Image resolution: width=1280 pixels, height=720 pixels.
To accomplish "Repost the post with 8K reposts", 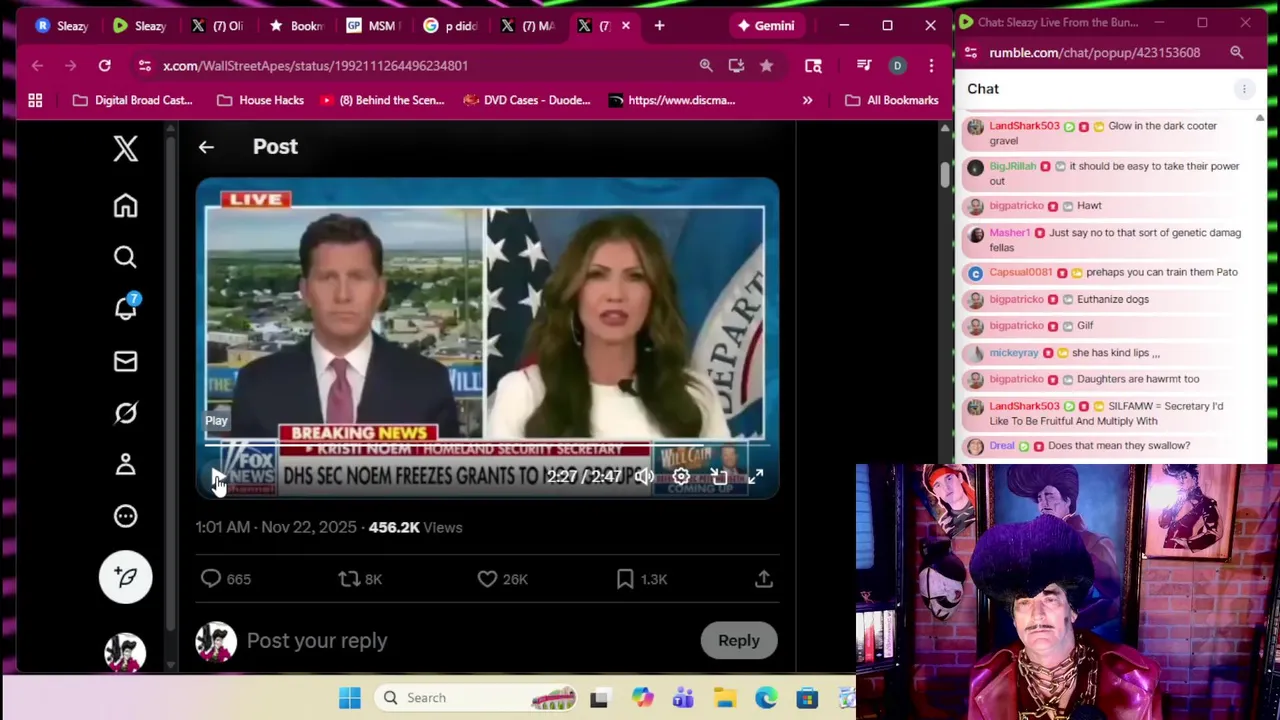I will 348,579.
